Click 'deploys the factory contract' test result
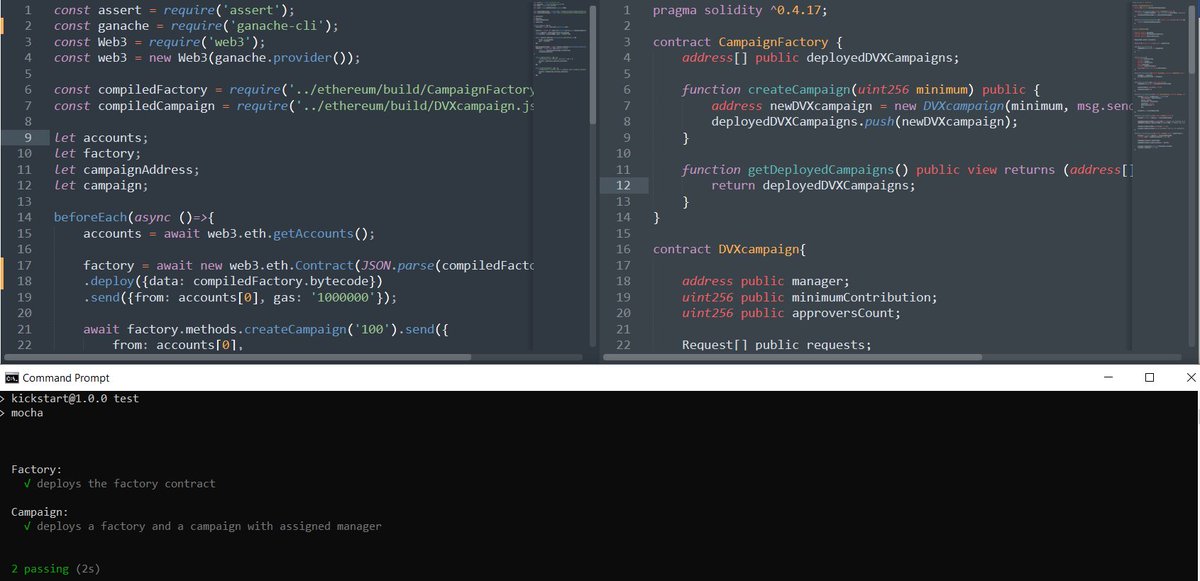This screenshot has height=581, width=1200. coord(125,483)
